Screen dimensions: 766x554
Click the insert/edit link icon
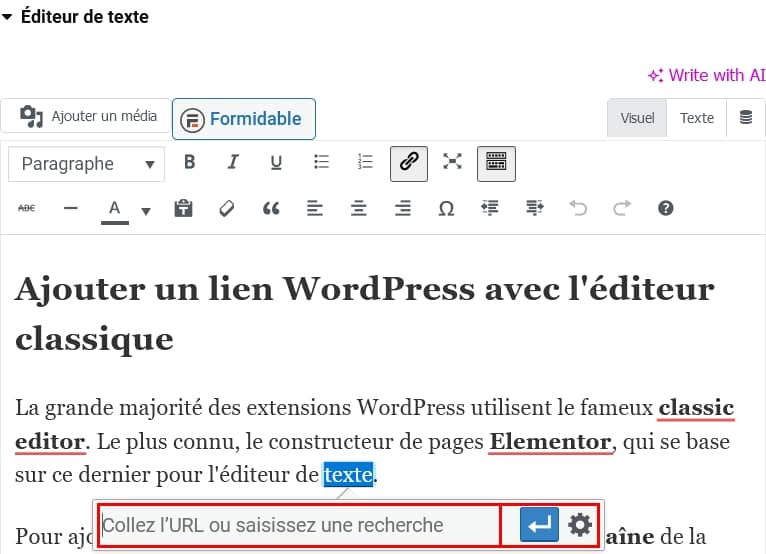[409, 164]
